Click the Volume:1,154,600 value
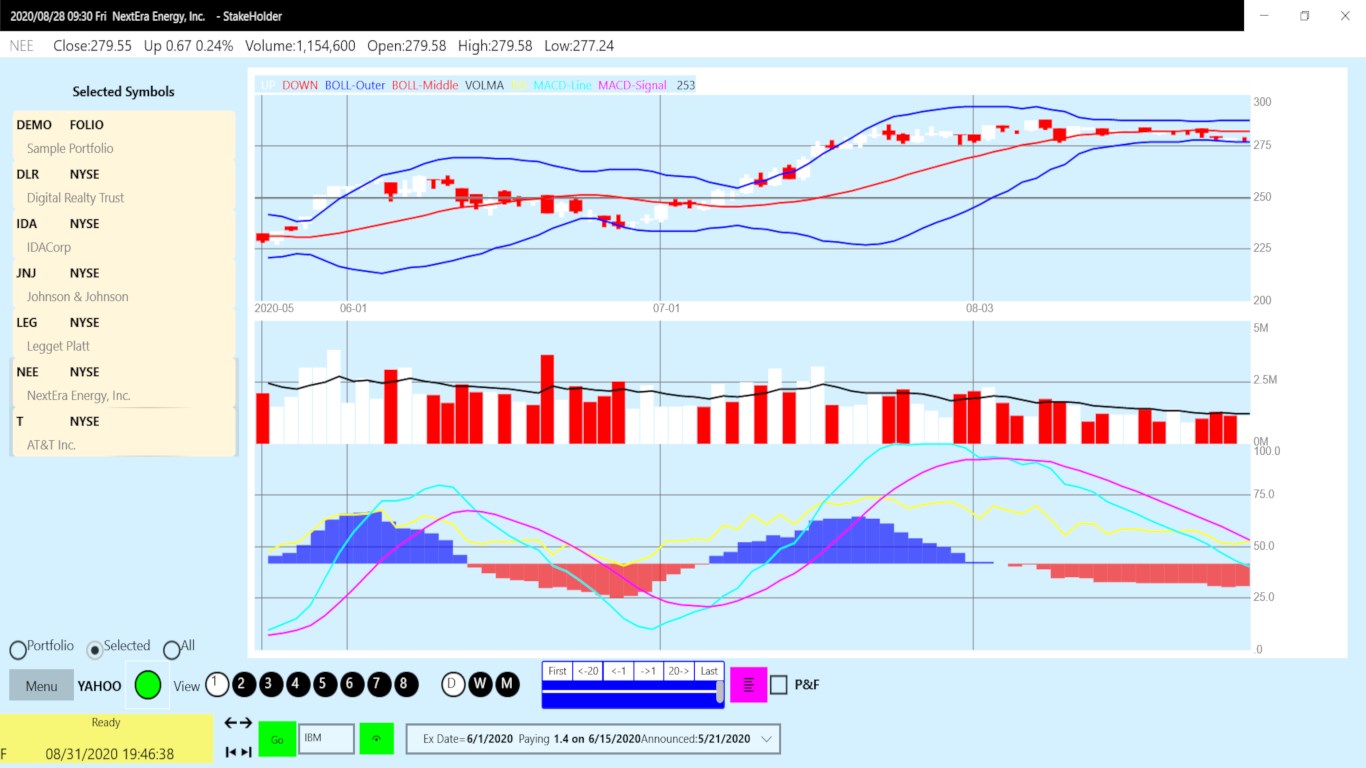Image resolution: width=1366 pixels, height=768 pixels. 300,46
